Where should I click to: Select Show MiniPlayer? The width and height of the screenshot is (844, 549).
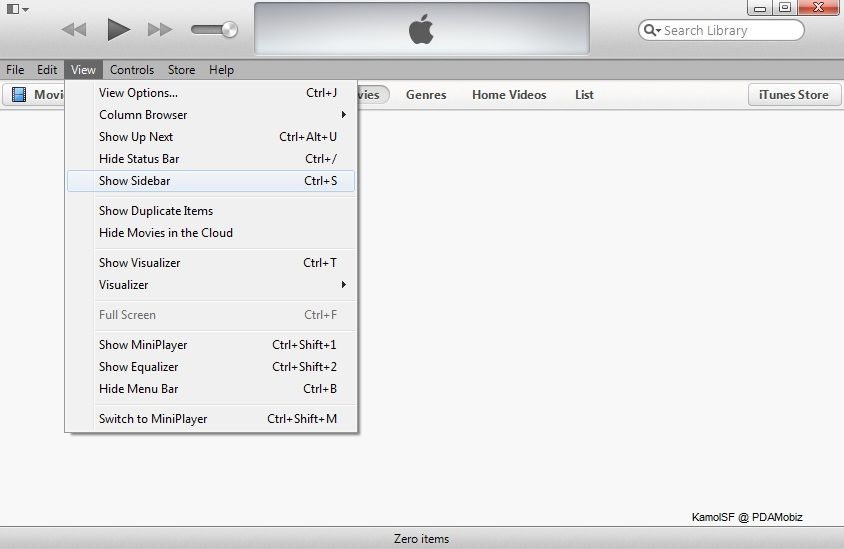click(211, 344)
